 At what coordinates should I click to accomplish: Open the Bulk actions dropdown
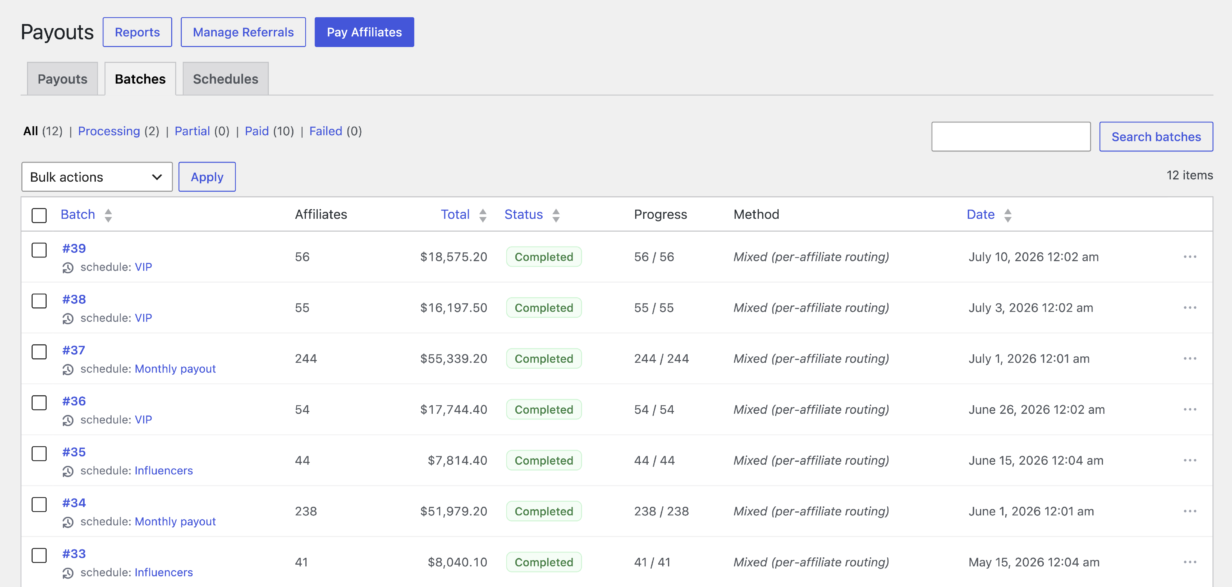pyautogui.click(x=97, y=177)
